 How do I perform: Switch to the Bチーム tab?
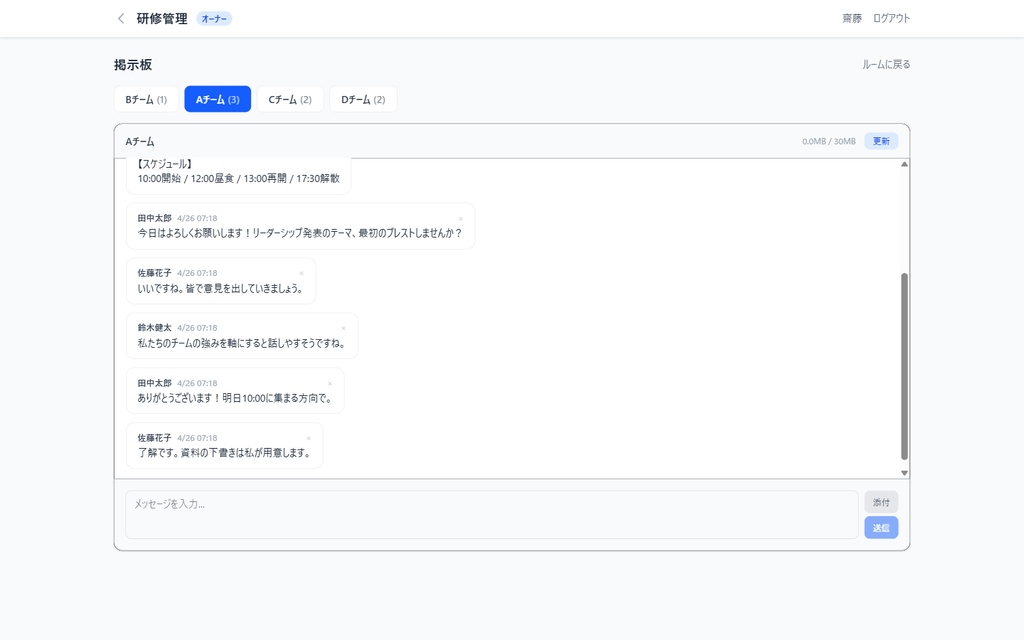(144, 99)
